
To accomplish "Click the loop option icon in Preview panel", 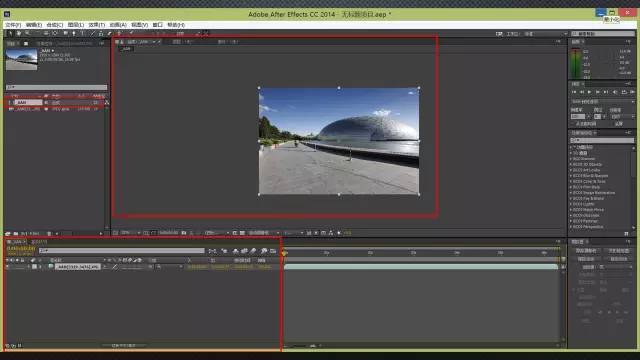I will pos(624,92).
